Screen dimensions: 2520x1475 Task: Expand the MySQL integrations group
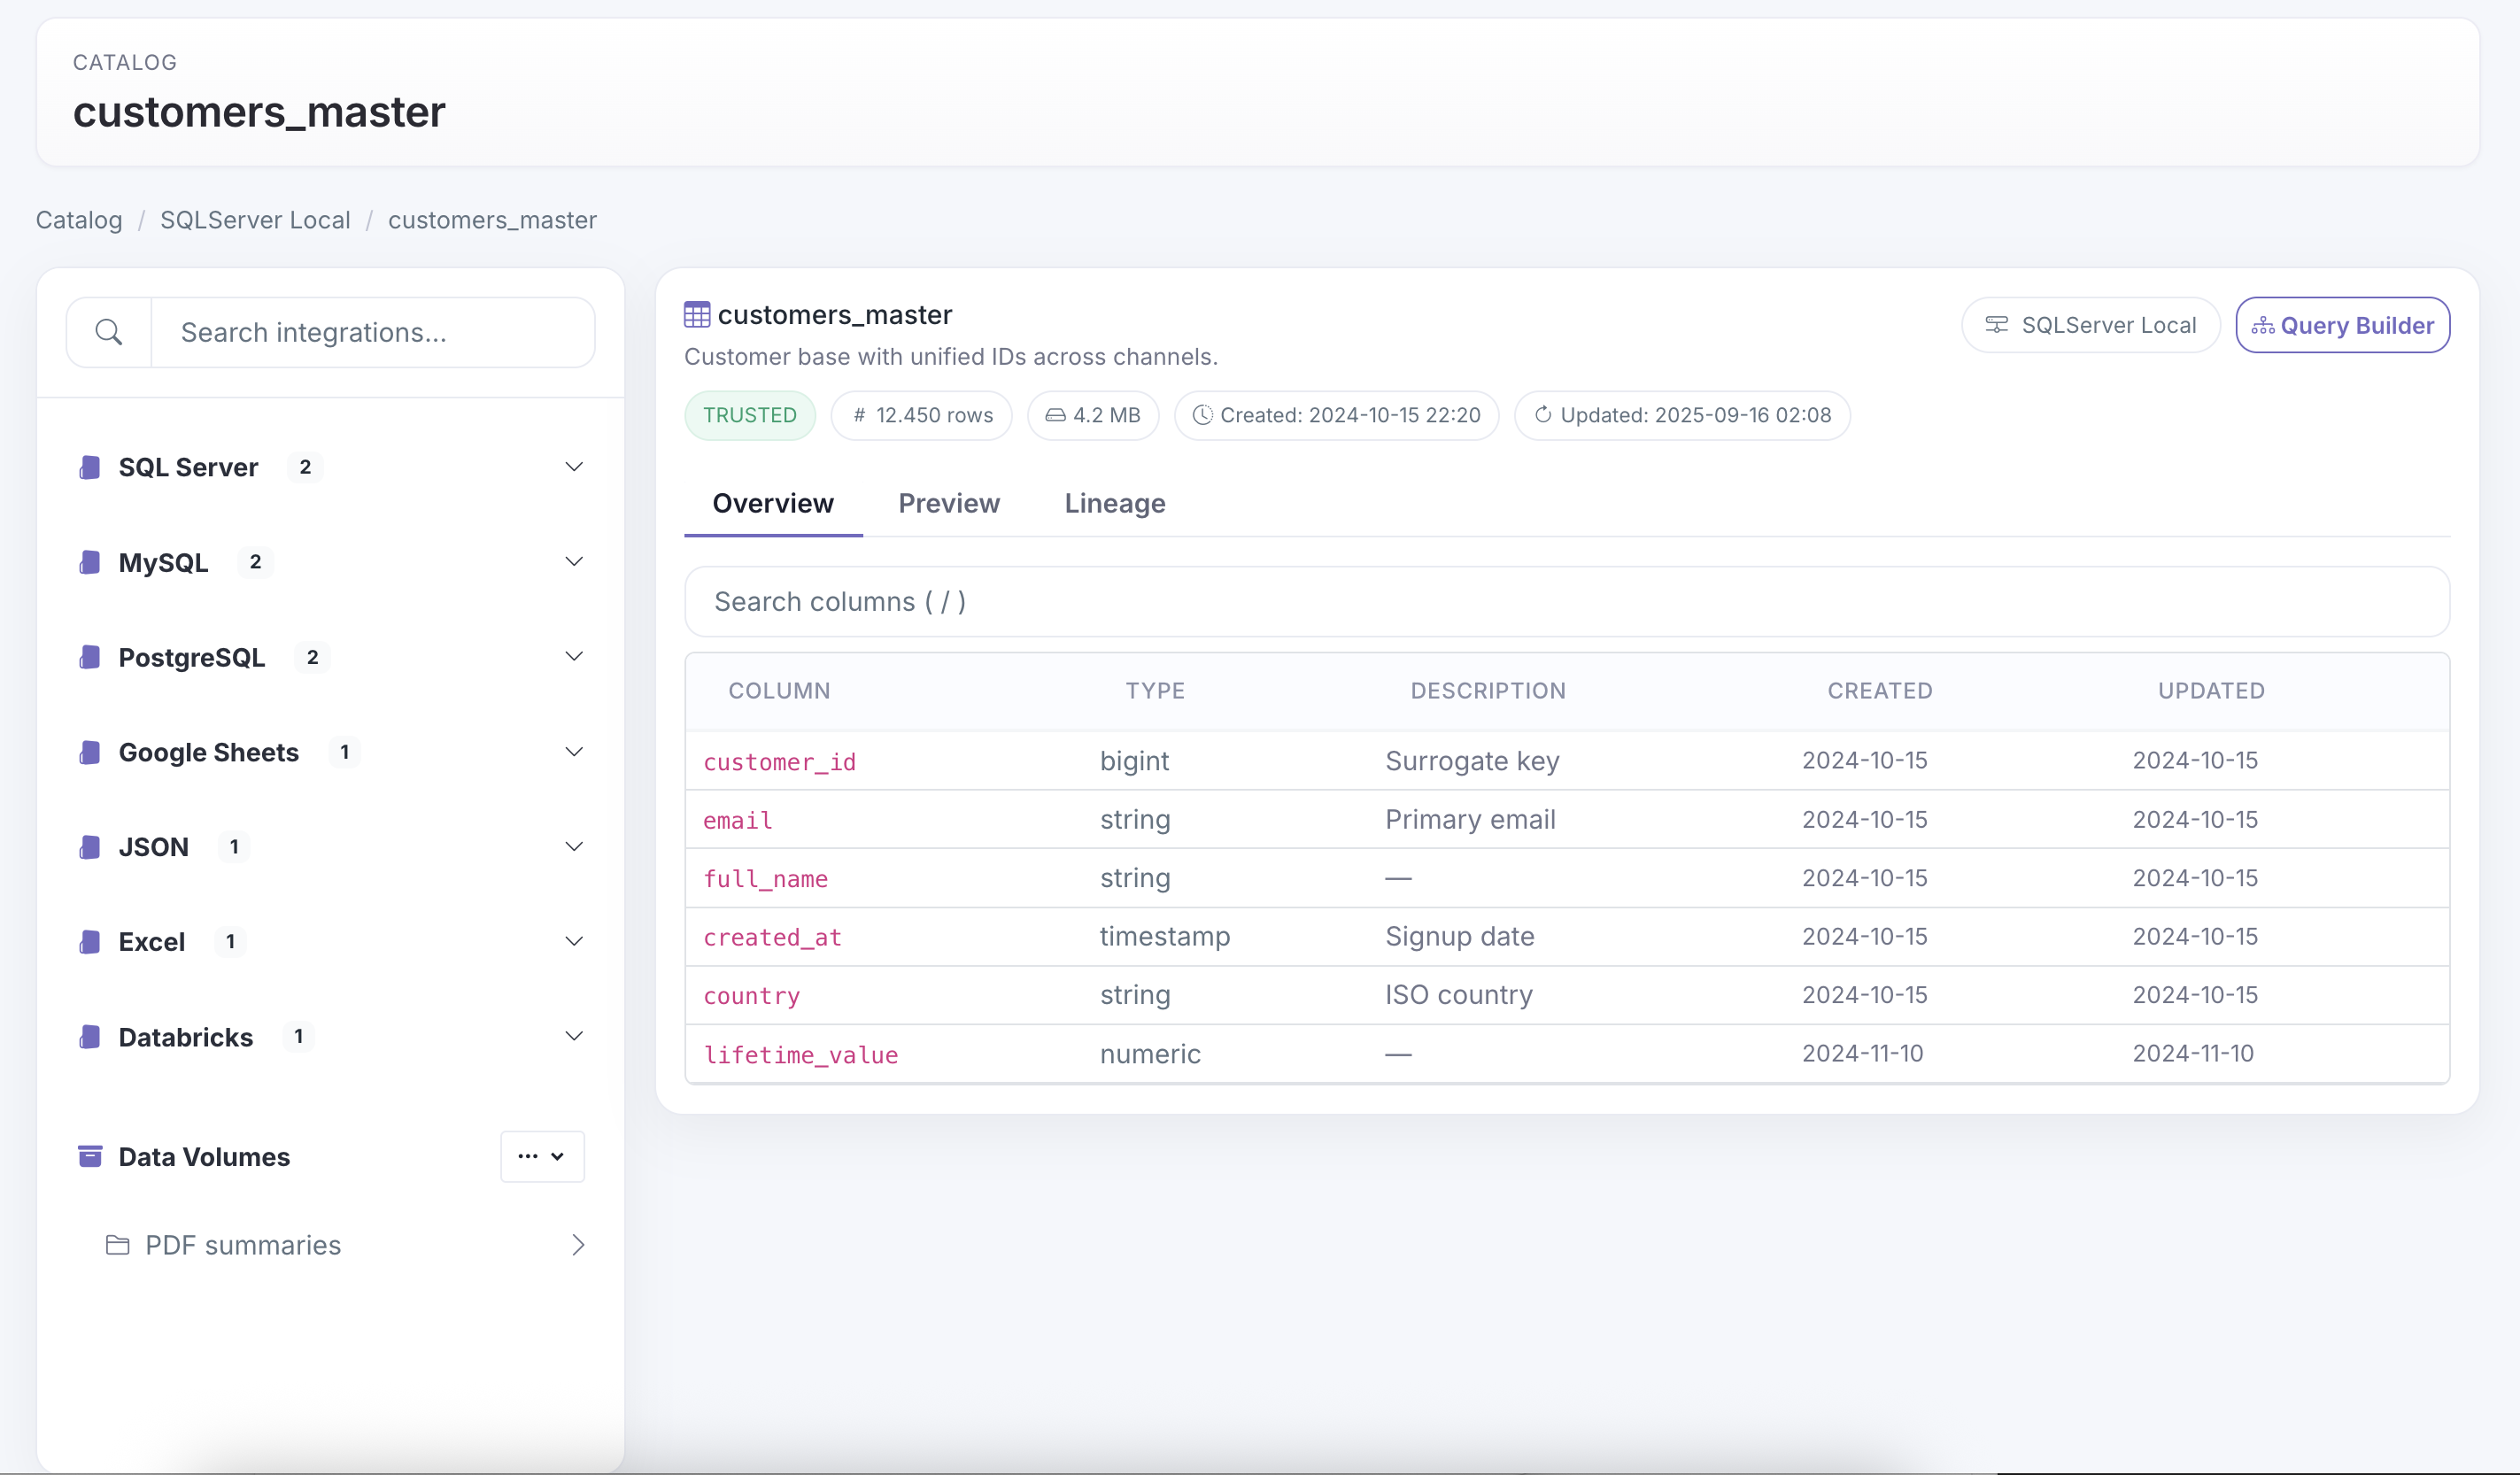[574, 562]
